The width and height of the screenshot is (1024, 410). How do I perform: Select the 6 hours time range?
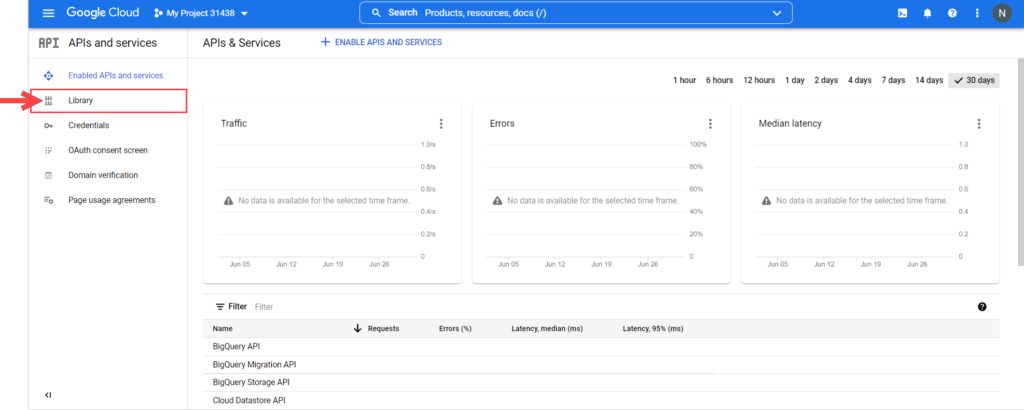click(719, 80)
